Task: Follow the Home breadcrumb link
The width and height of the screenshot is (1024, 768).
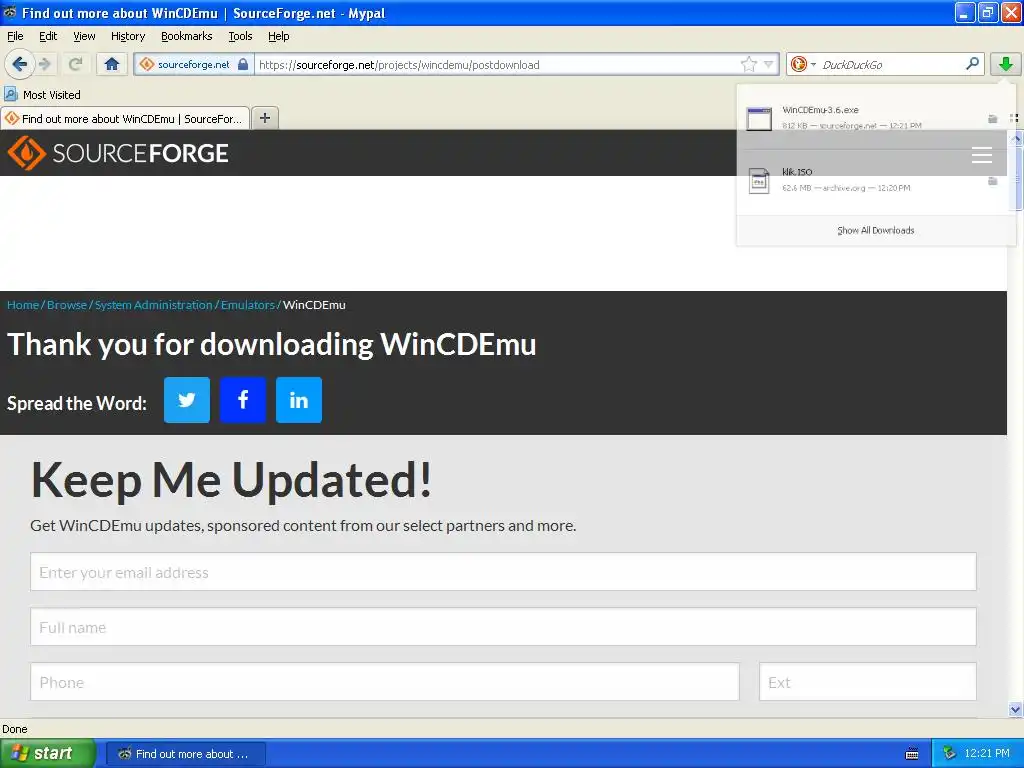Action: (23, 305)
